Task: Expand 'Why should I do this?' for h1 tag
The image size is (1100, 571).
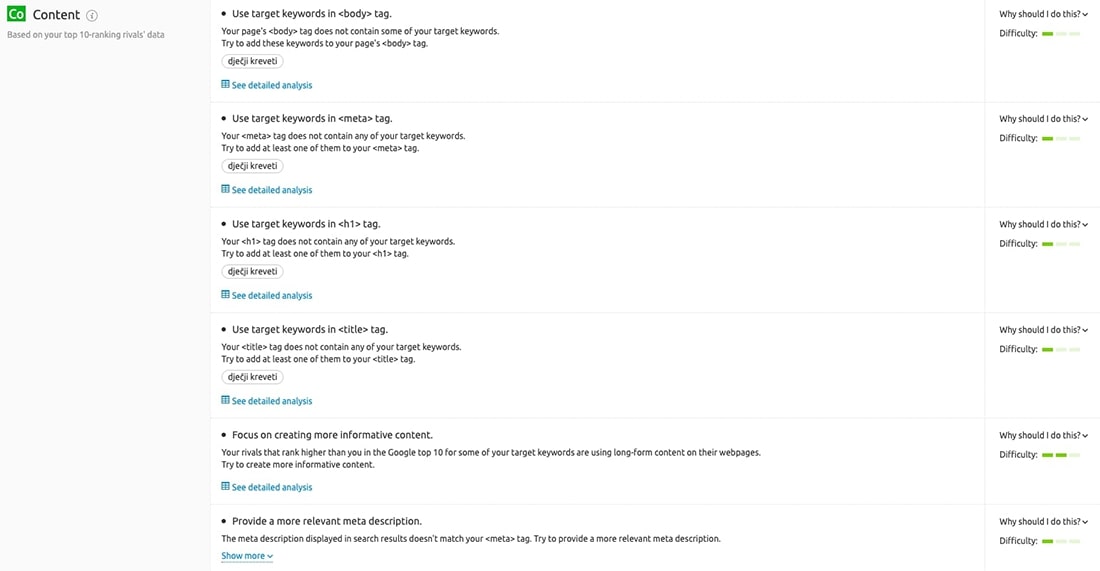Action: [1043, 224]
